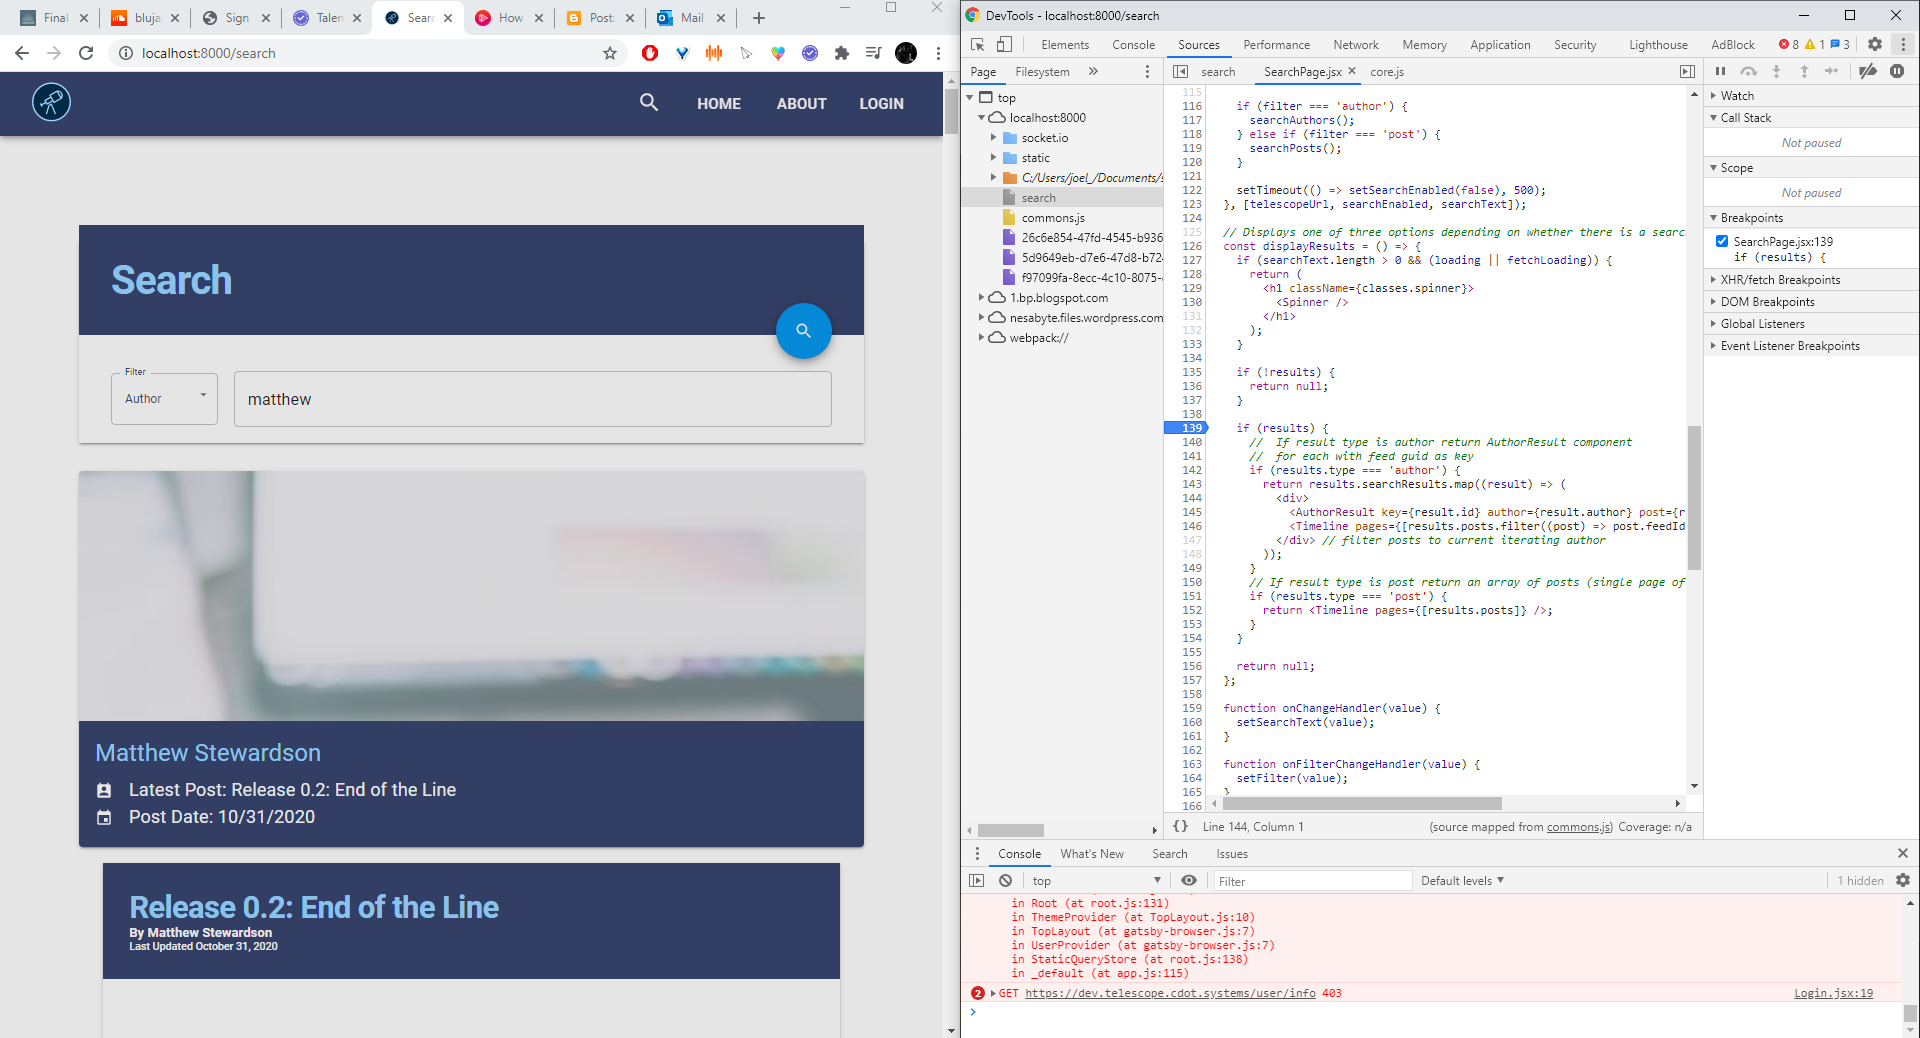Click the Chrome media control icon
The width and height of the screenshot is (1920, 1038).
(x=874, y=53)
